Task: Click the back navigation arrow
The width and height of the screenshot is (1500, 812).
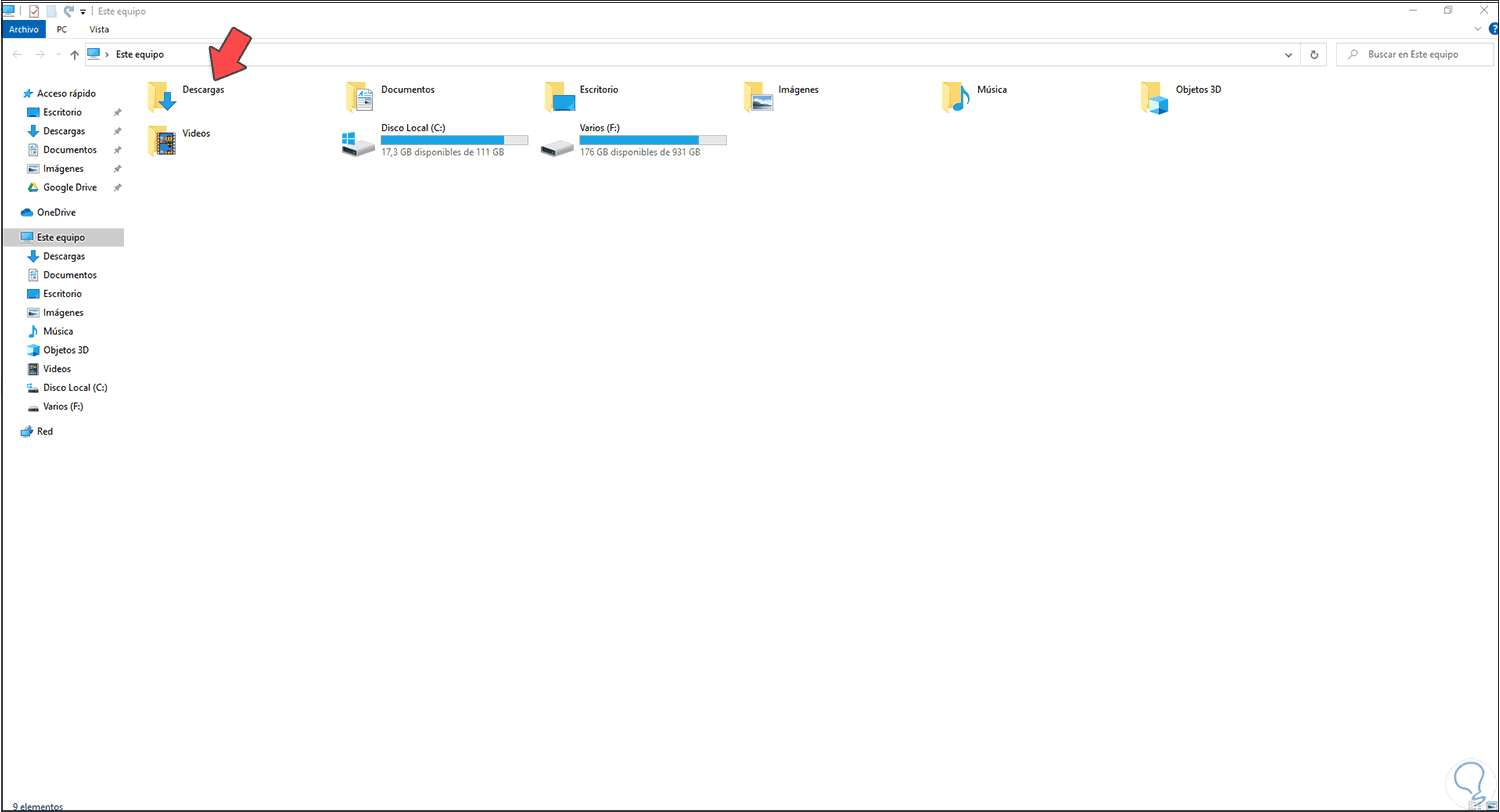Action: 17,54
